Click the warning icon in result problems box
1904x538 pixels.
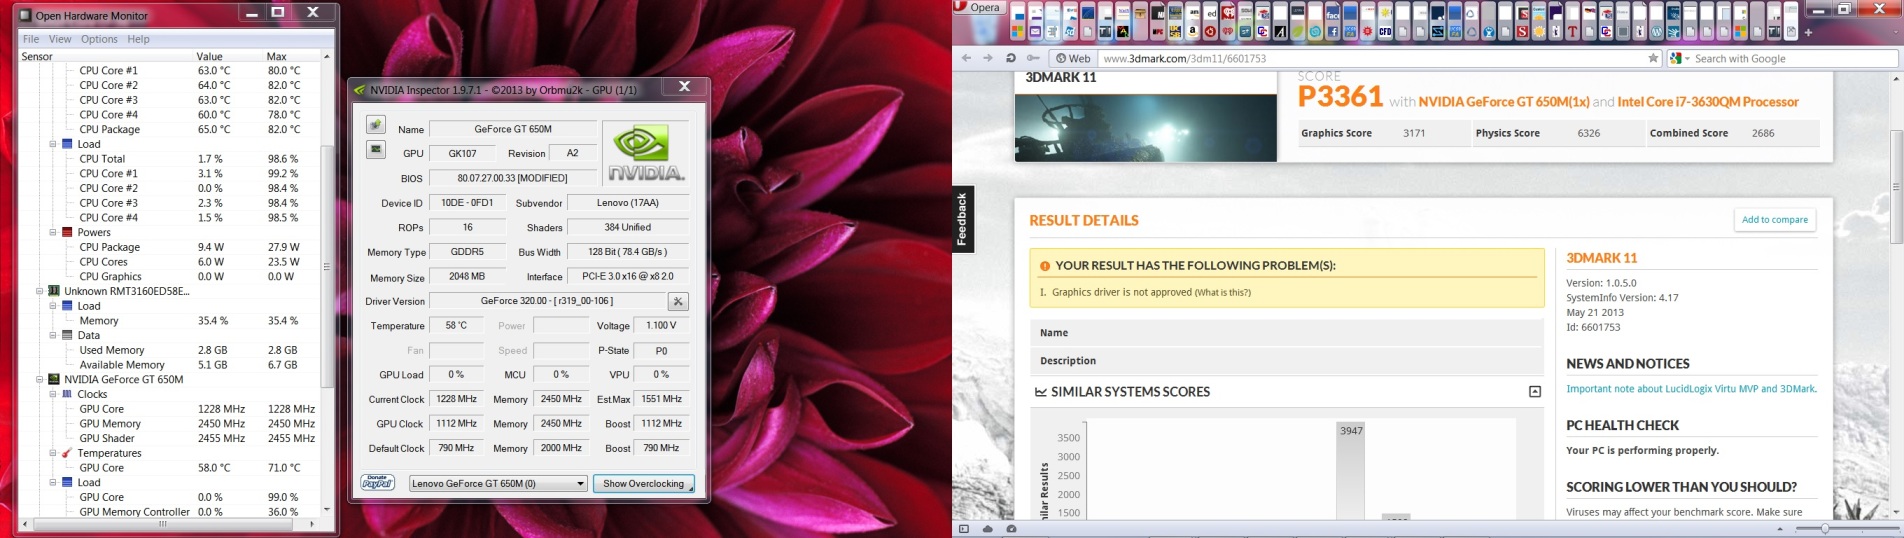click(1044, 266)
